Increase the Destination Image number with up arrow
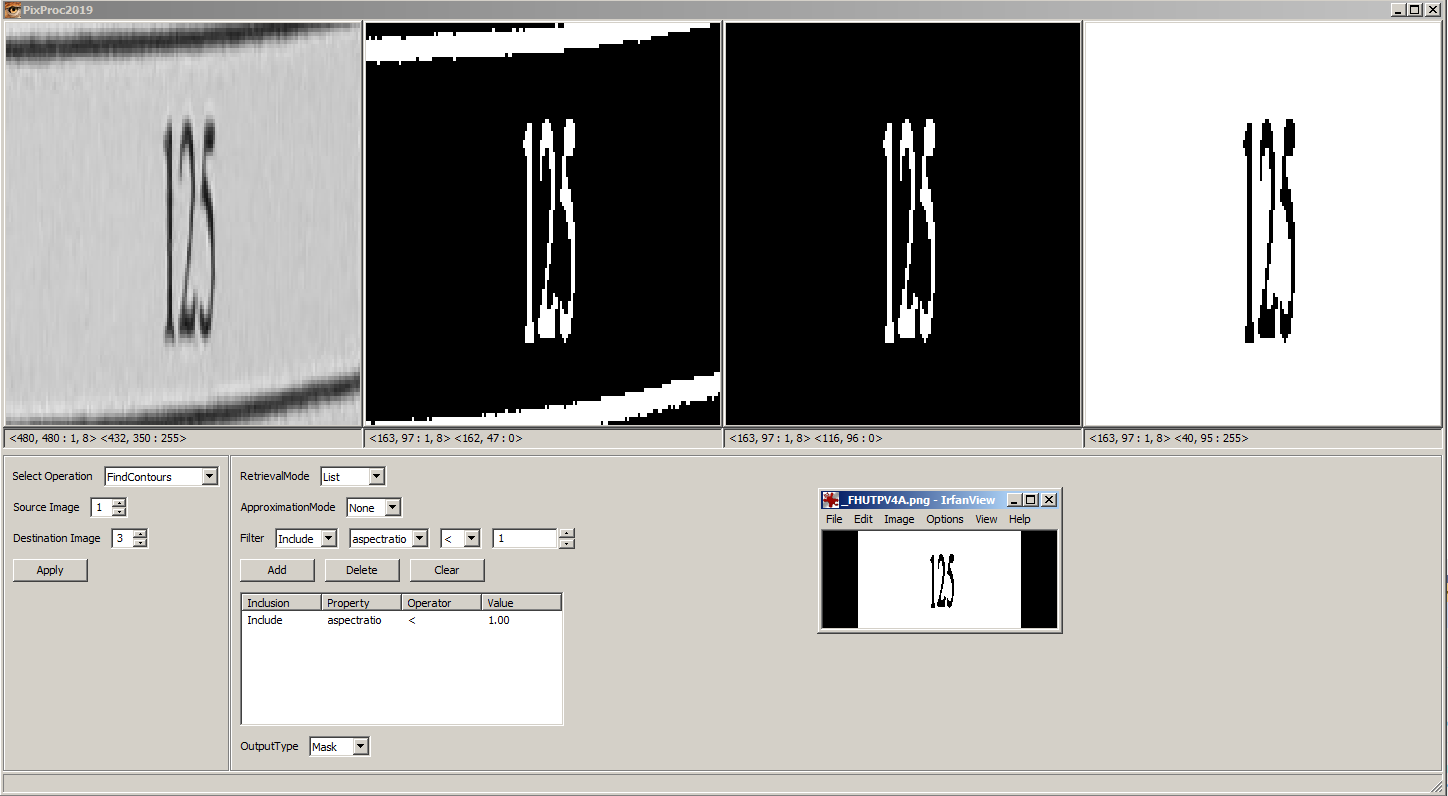The width and height of the screenshot is (1448, 796). pos(140,534)
